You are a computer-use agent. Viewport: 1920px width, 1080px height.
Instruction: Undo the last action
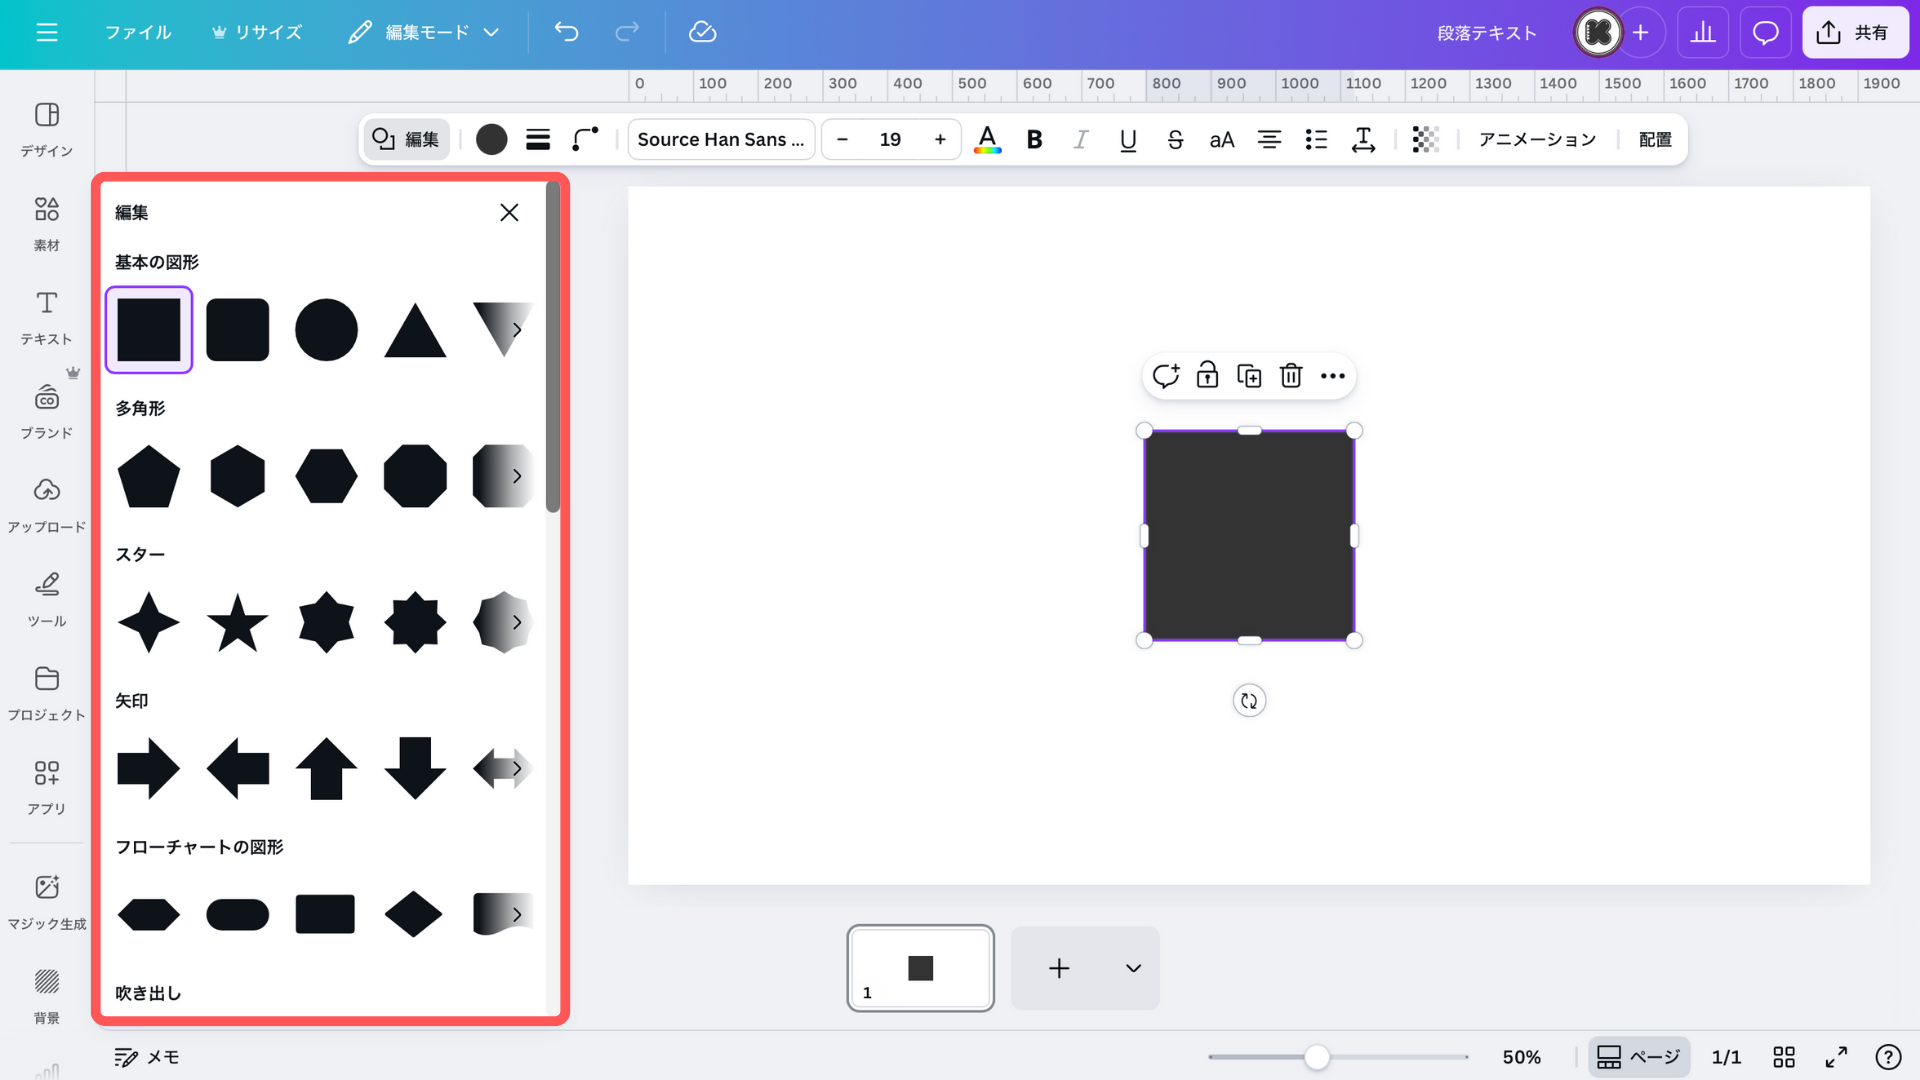(x=567, y=32)
